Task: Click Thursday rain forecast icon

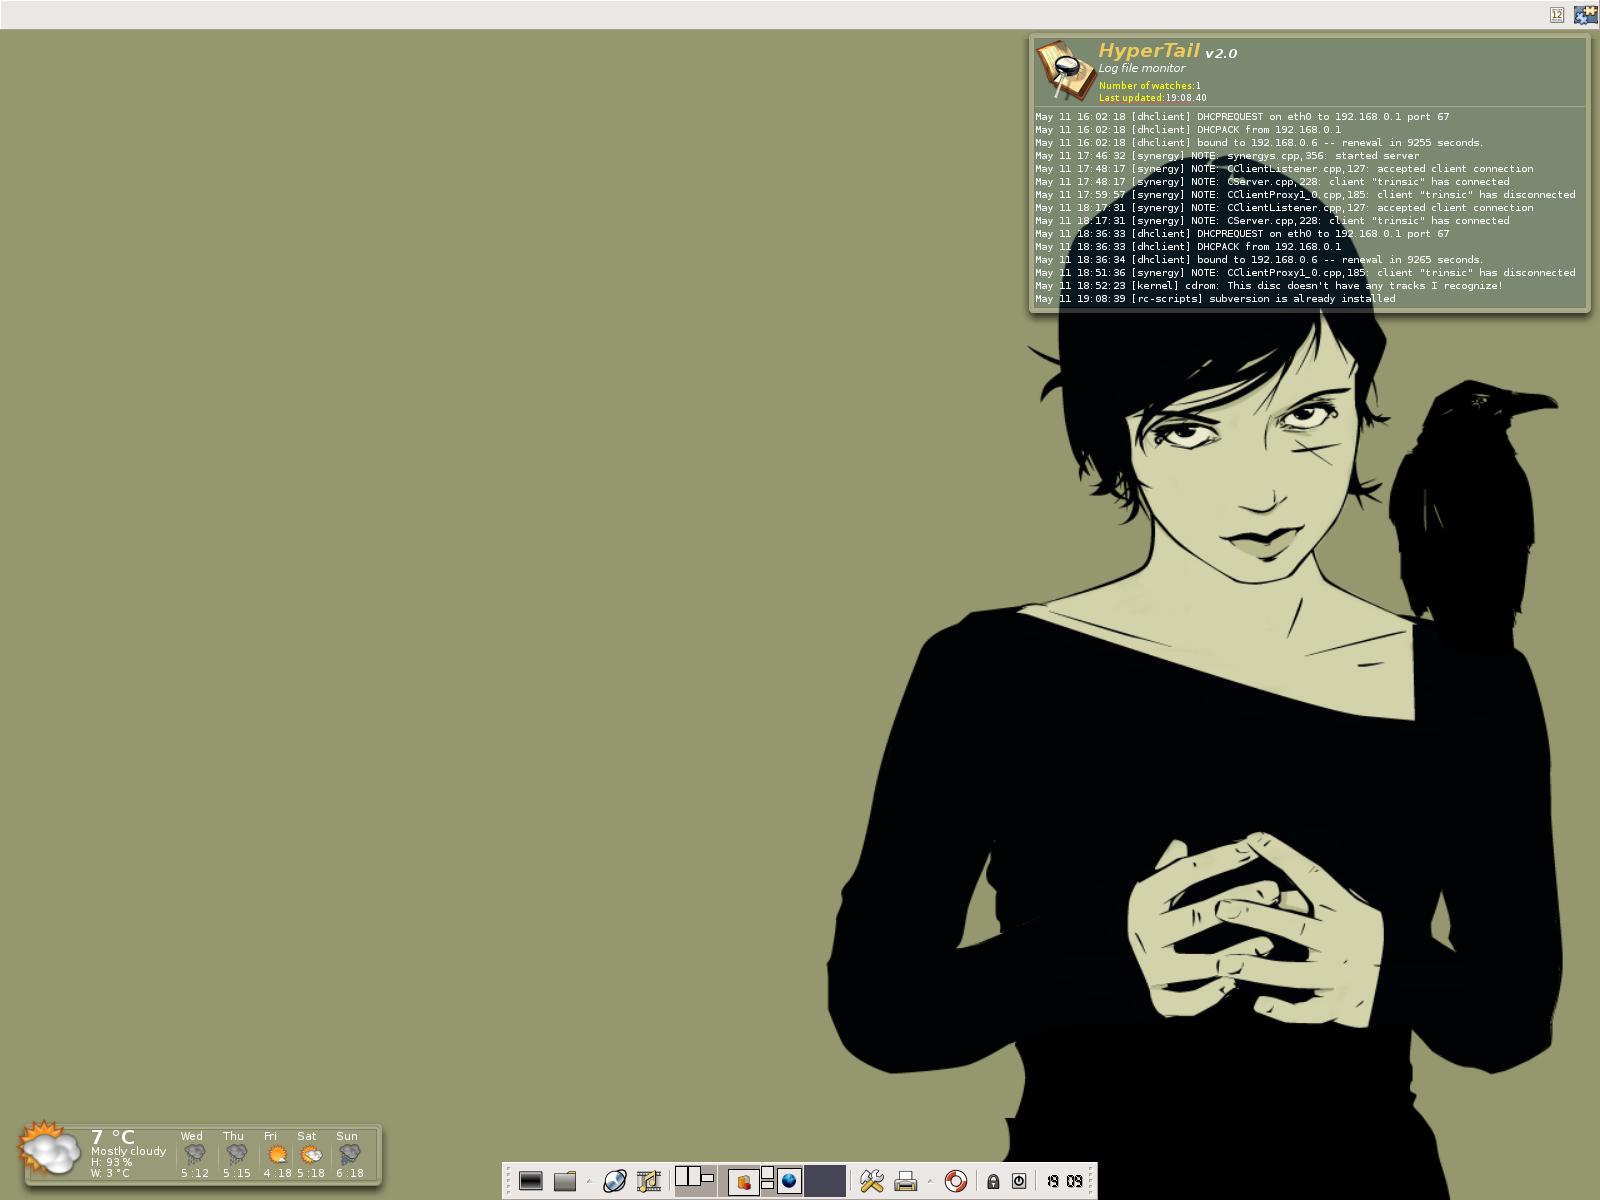Action: pyautogui.click(x=236, y=1154)
